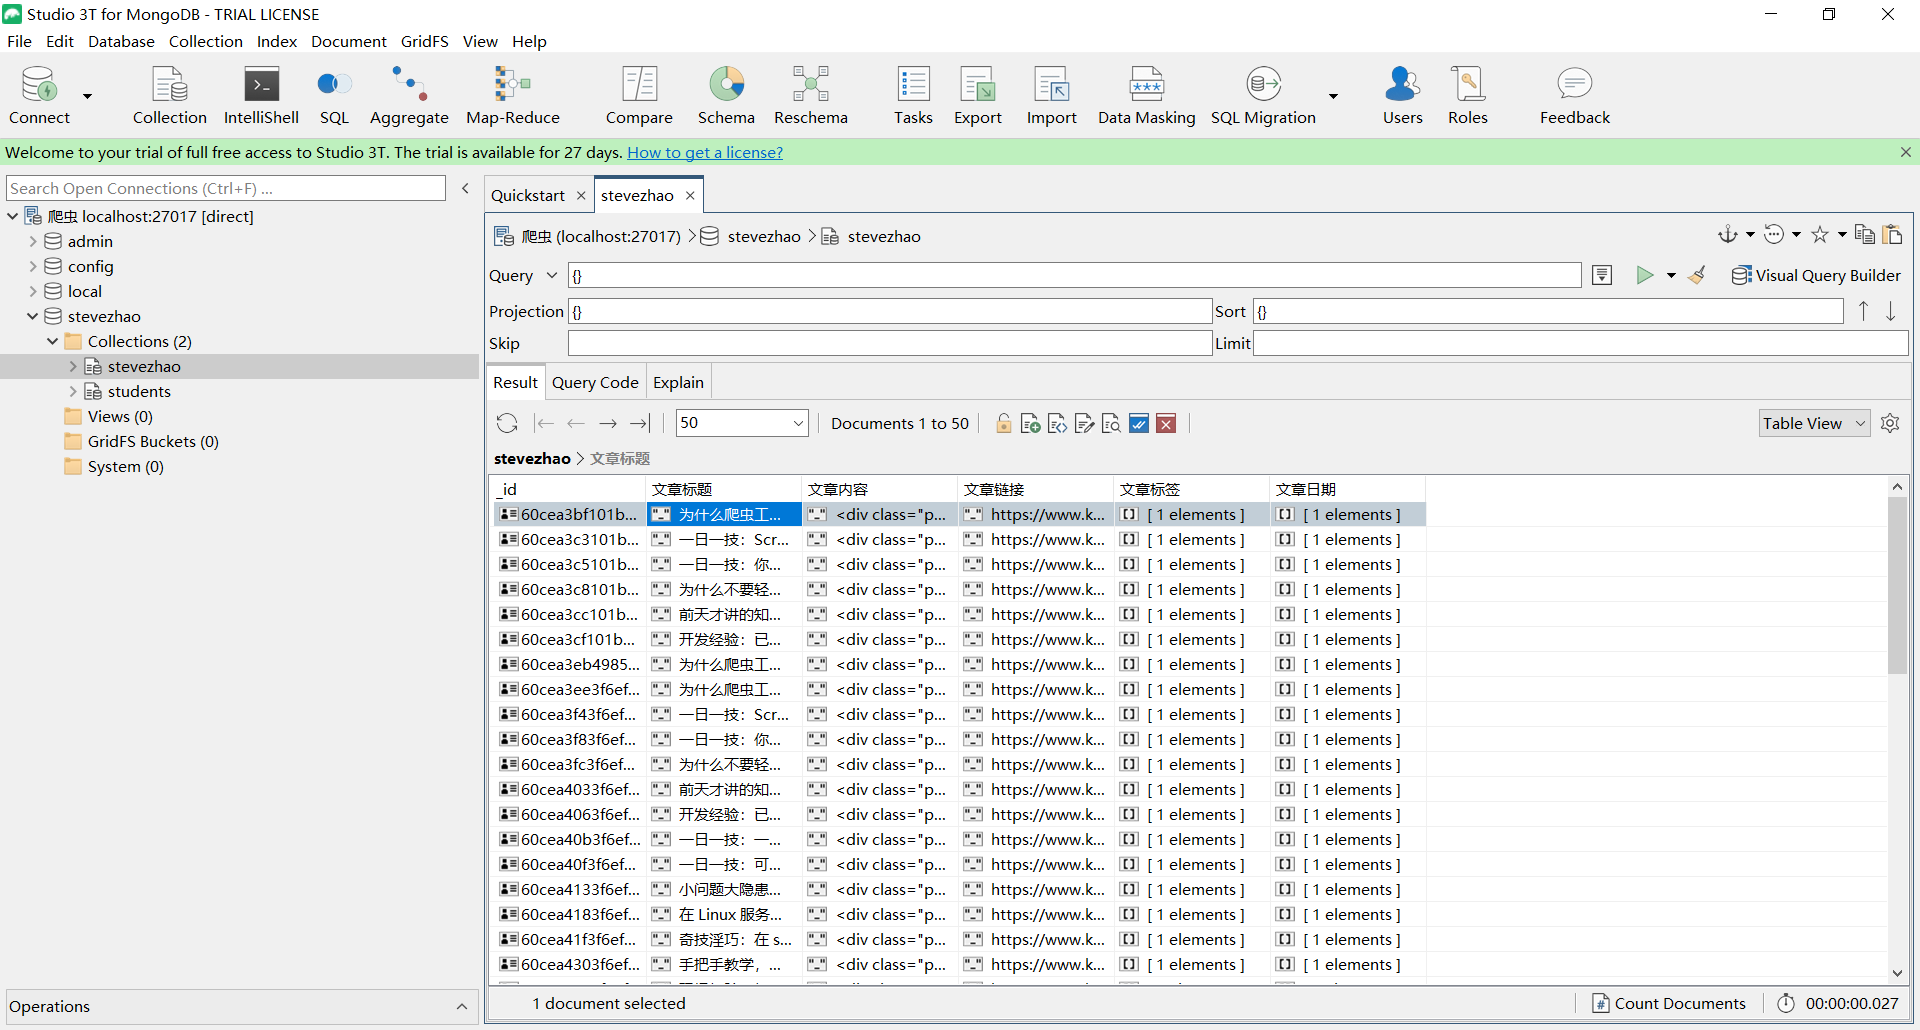Click the Query input field

tap(1074, 275)
